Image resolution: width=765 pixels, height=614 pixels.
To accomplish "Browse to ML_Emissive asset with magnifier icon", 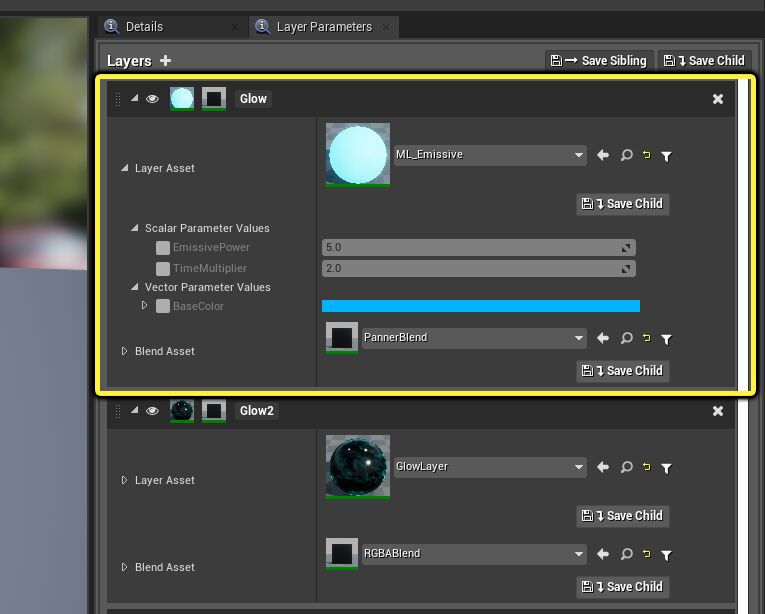I will coord(626,155).
